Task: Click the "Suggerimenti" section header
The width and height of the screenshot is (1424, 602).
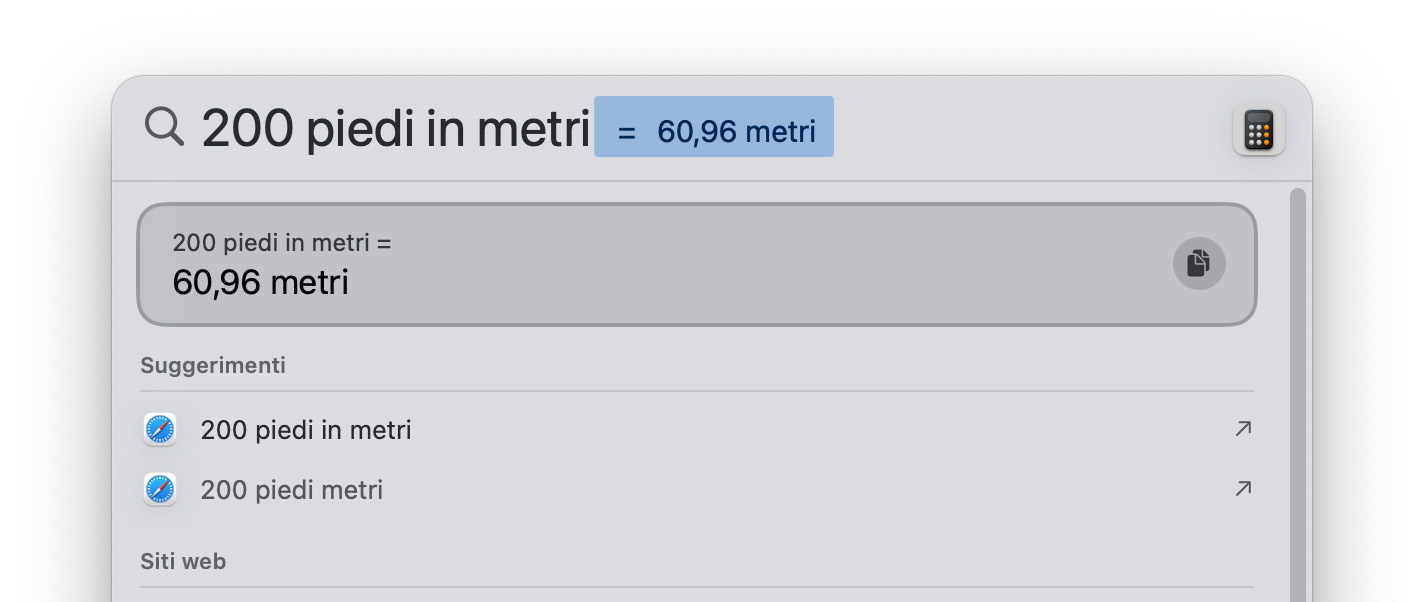Action: (213, 366)
